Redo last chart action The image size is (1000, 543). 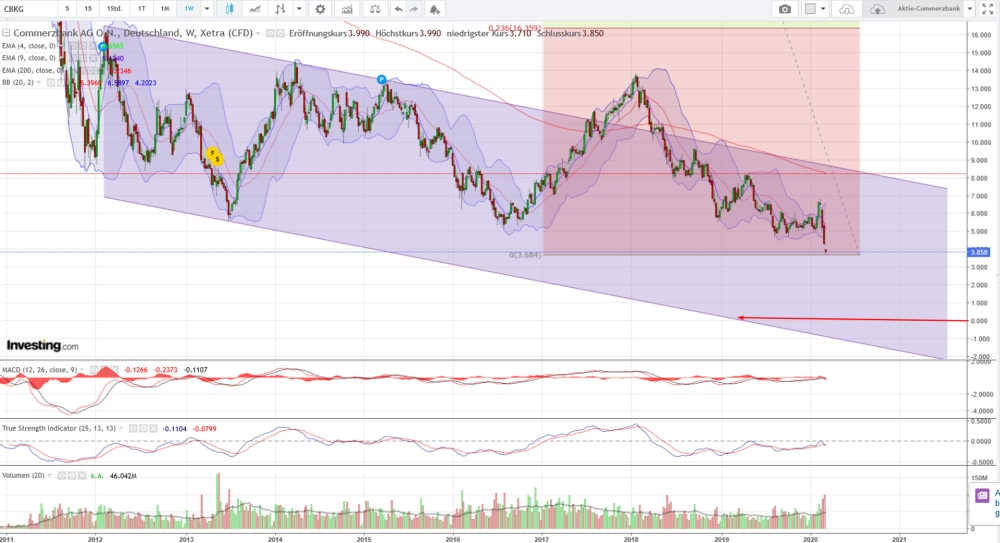(415, 9)
